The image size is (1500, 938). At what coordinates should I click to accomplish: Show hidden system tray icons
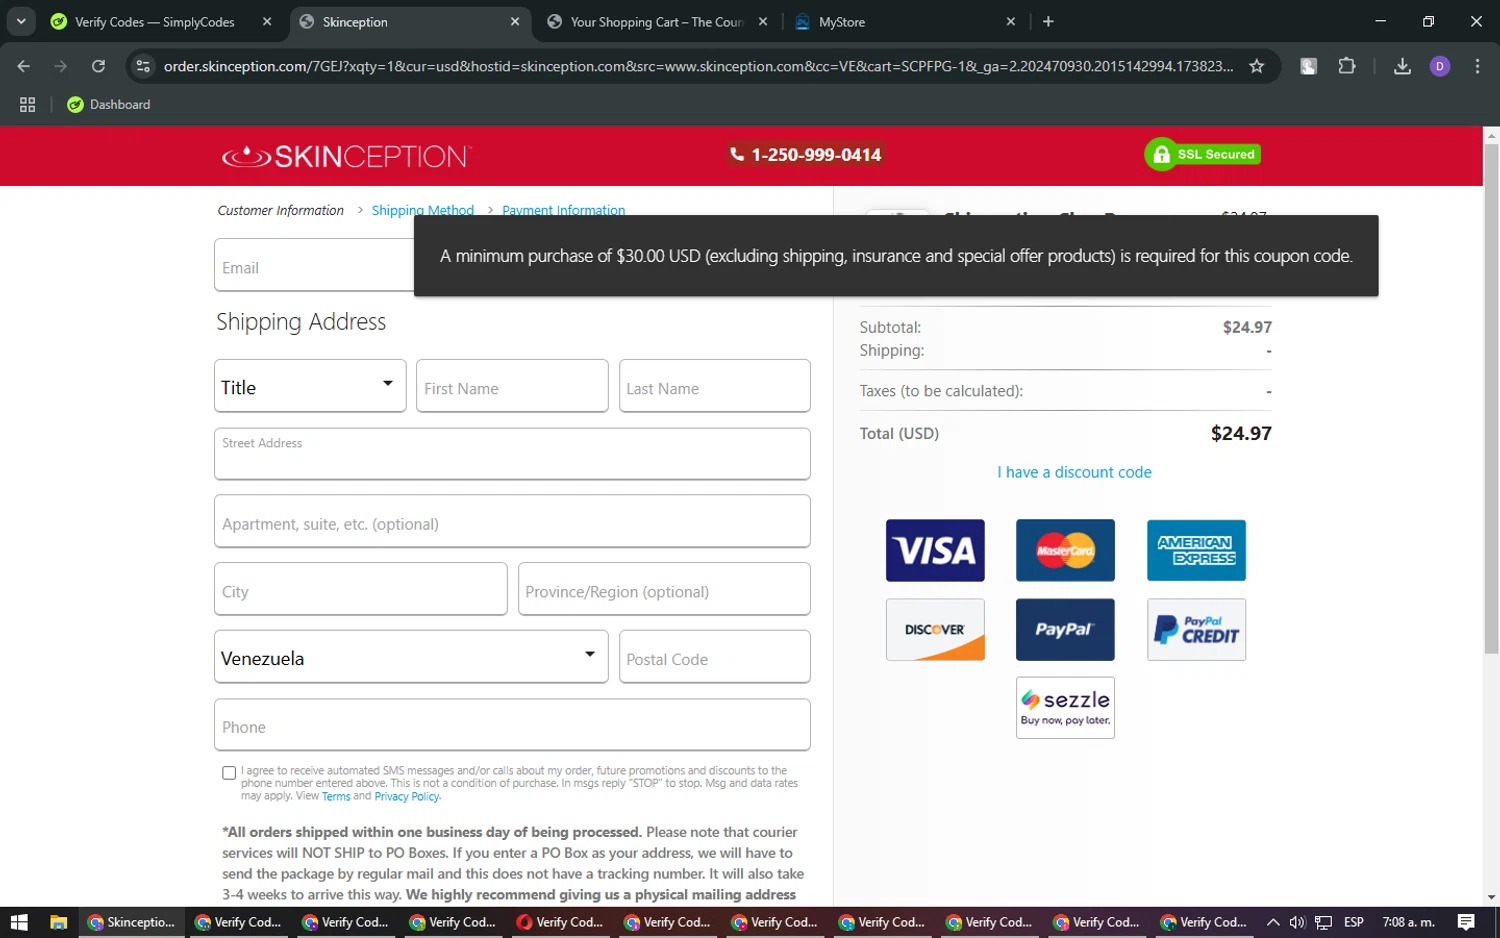pyautogui.click(x=1272, y=922)
